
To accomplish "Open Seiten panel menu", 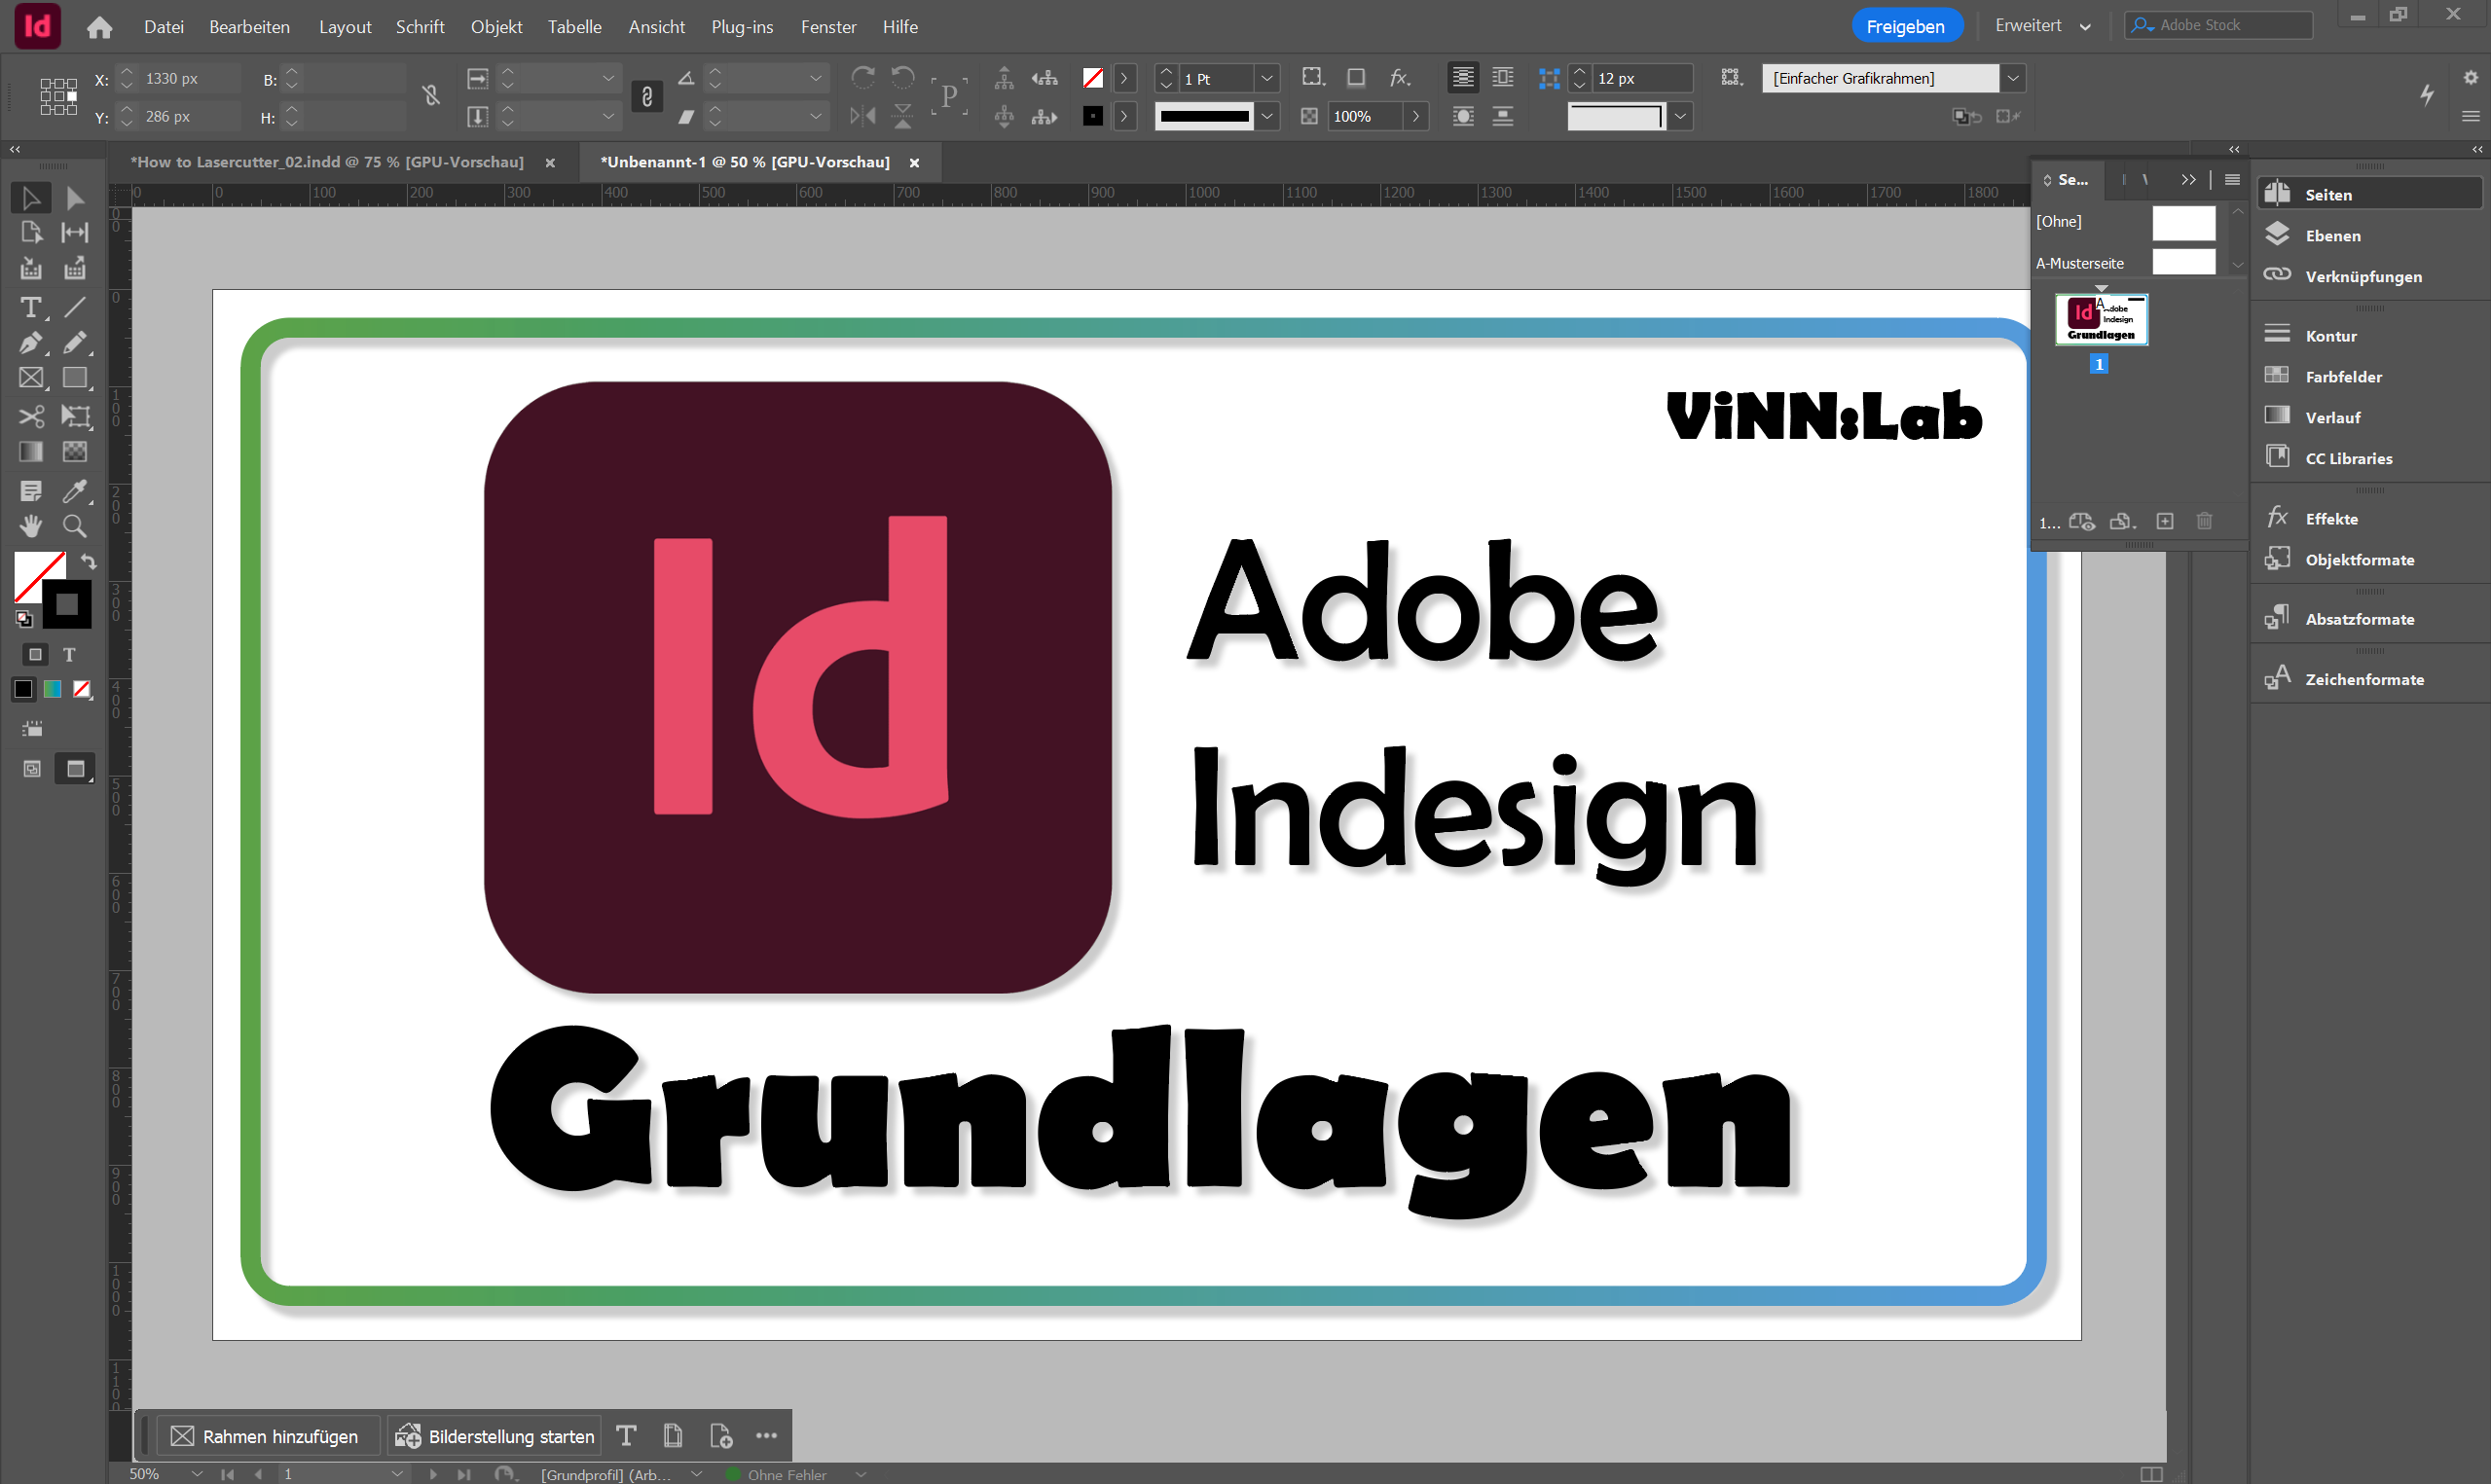I will point(2232,180).
